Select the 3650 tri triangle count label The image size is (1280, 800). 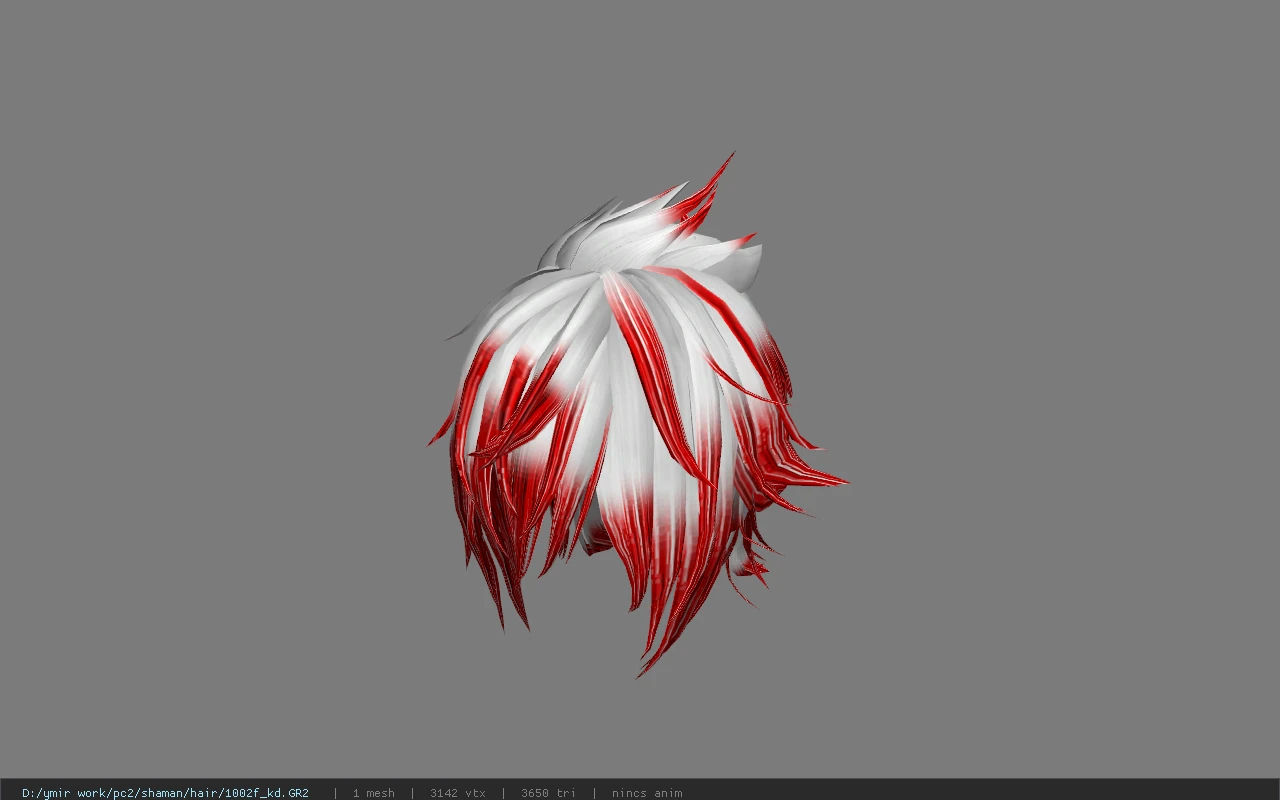[x=548, y=793]
